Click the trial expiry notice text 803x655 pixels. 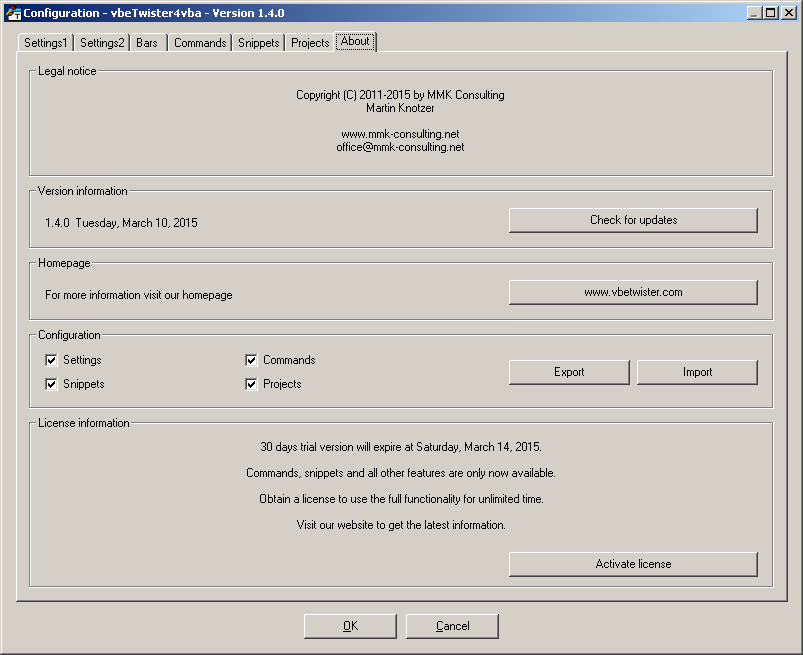click(400, 447)
